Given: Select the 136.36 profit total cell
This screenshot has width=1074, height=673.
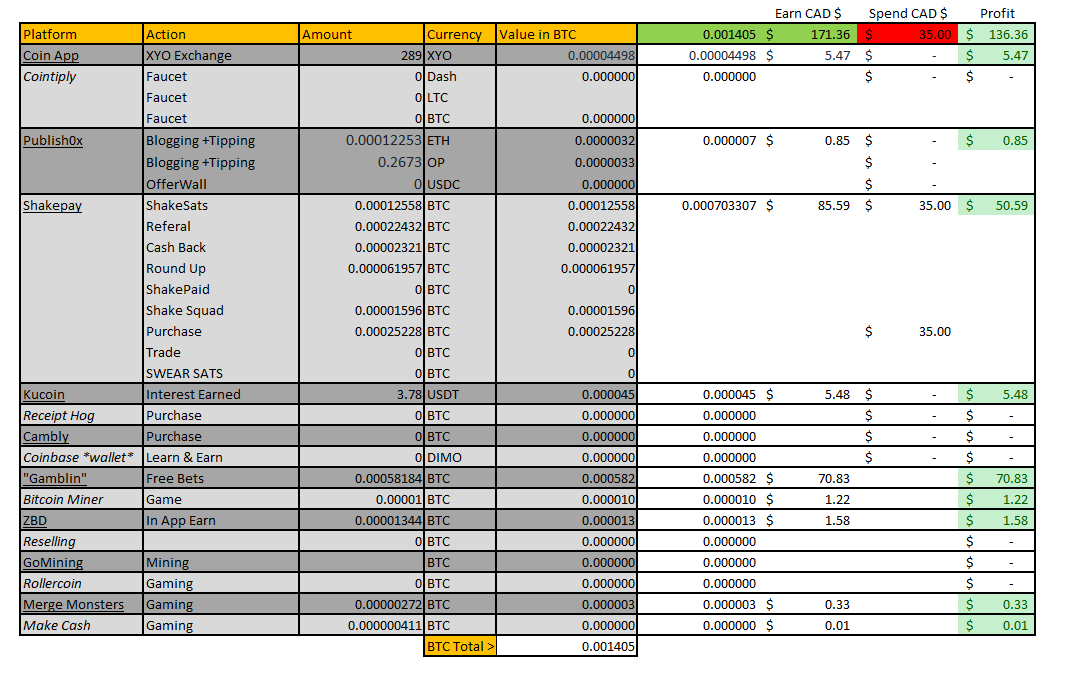Looking at the screenshot, I should (997, 34).
